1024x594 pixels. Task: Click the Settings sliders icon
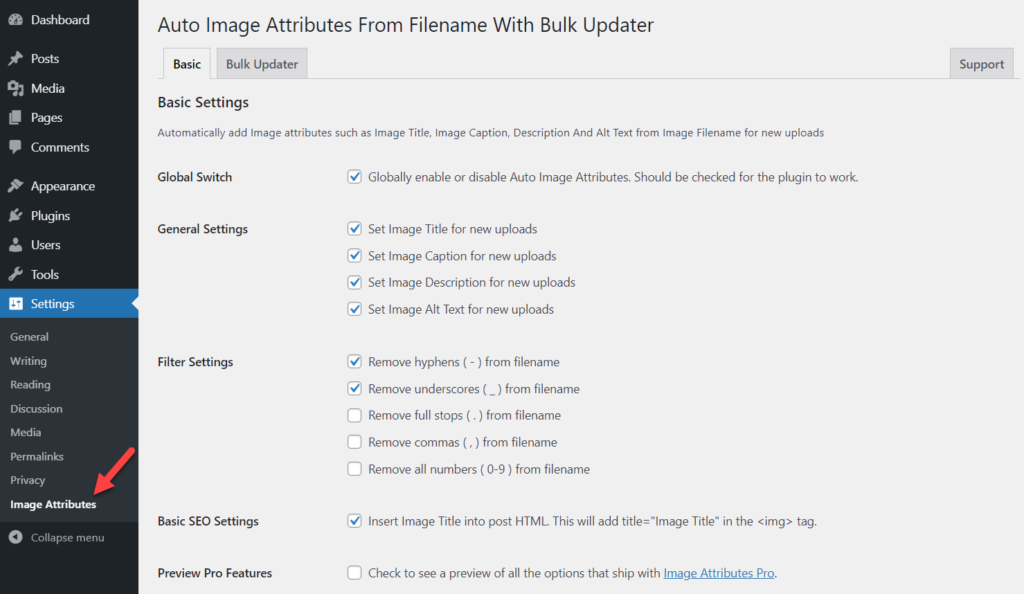(16, 304)
